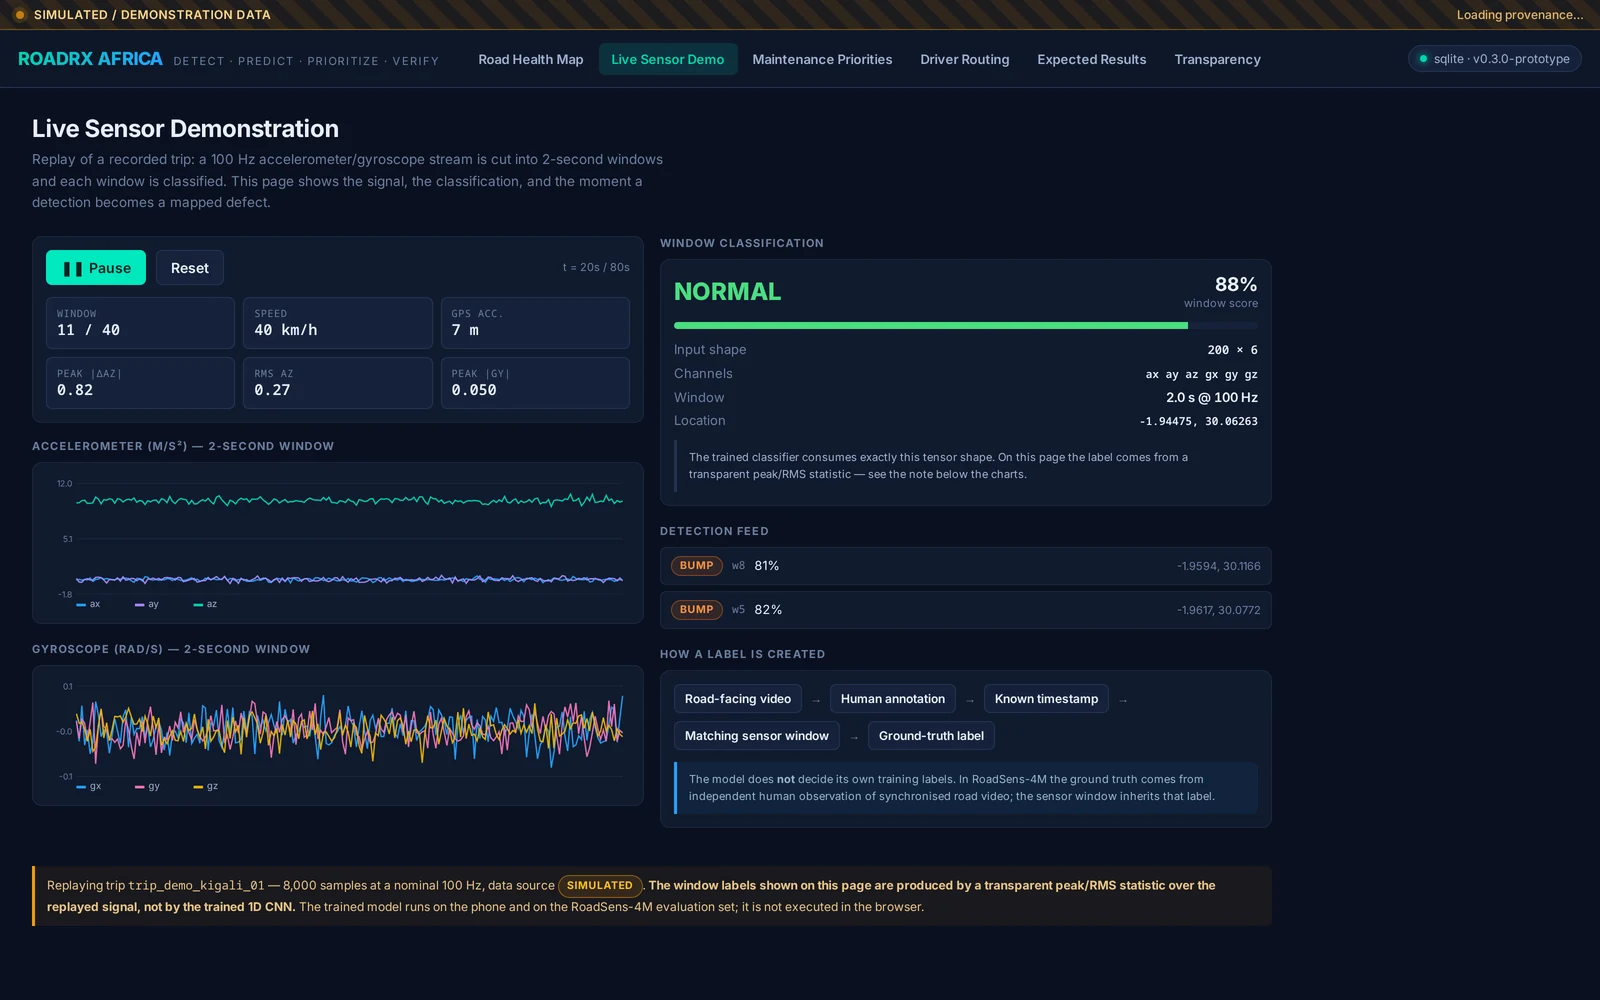Click the 'Loading provenance...' text
The image size is (1600, 1000).
pos(1520,15)
